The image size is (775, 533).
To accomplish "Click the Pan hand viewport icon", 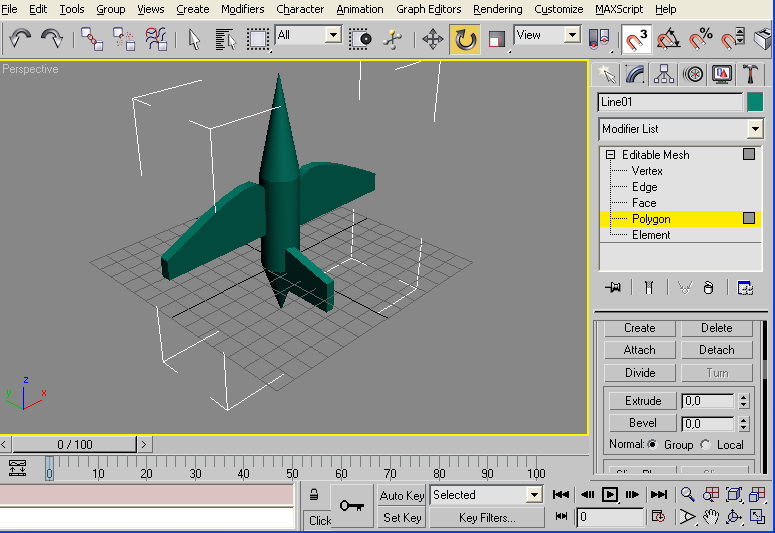I will 710,517.
